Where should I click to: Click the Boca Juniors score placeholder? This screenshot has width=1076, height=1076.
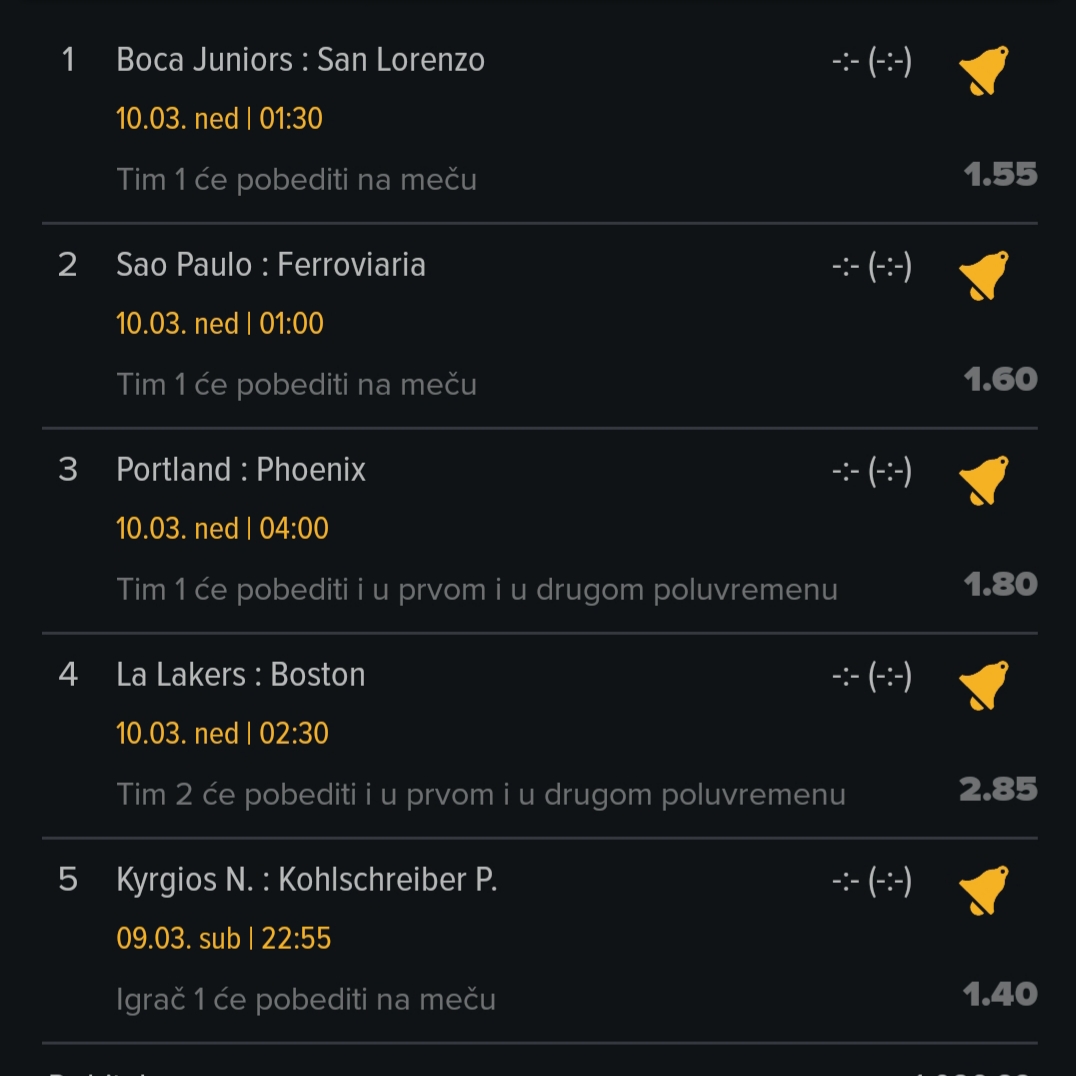pos(872,62)
